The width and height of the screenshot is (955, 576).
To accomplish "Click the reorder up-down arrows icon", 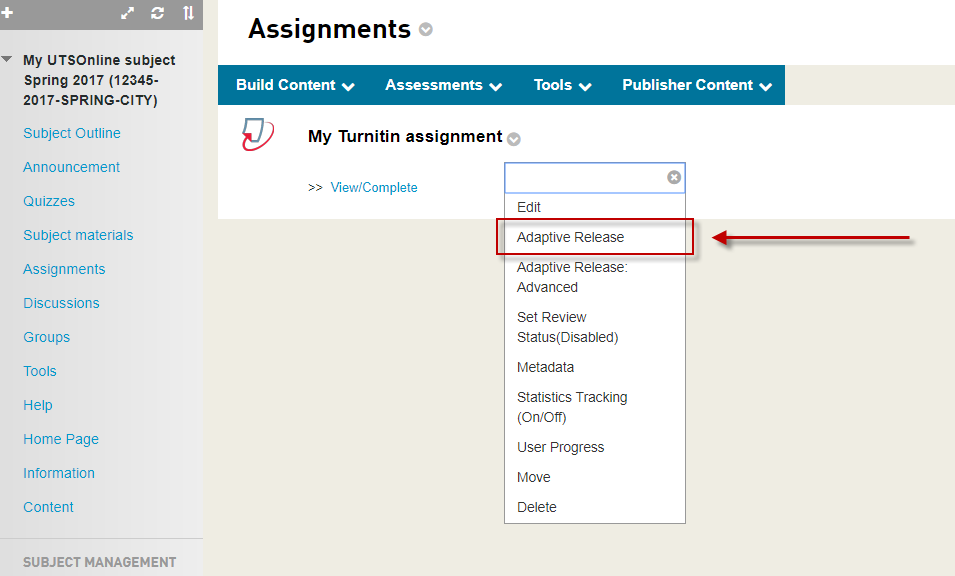I will click(x=188, y=13).
